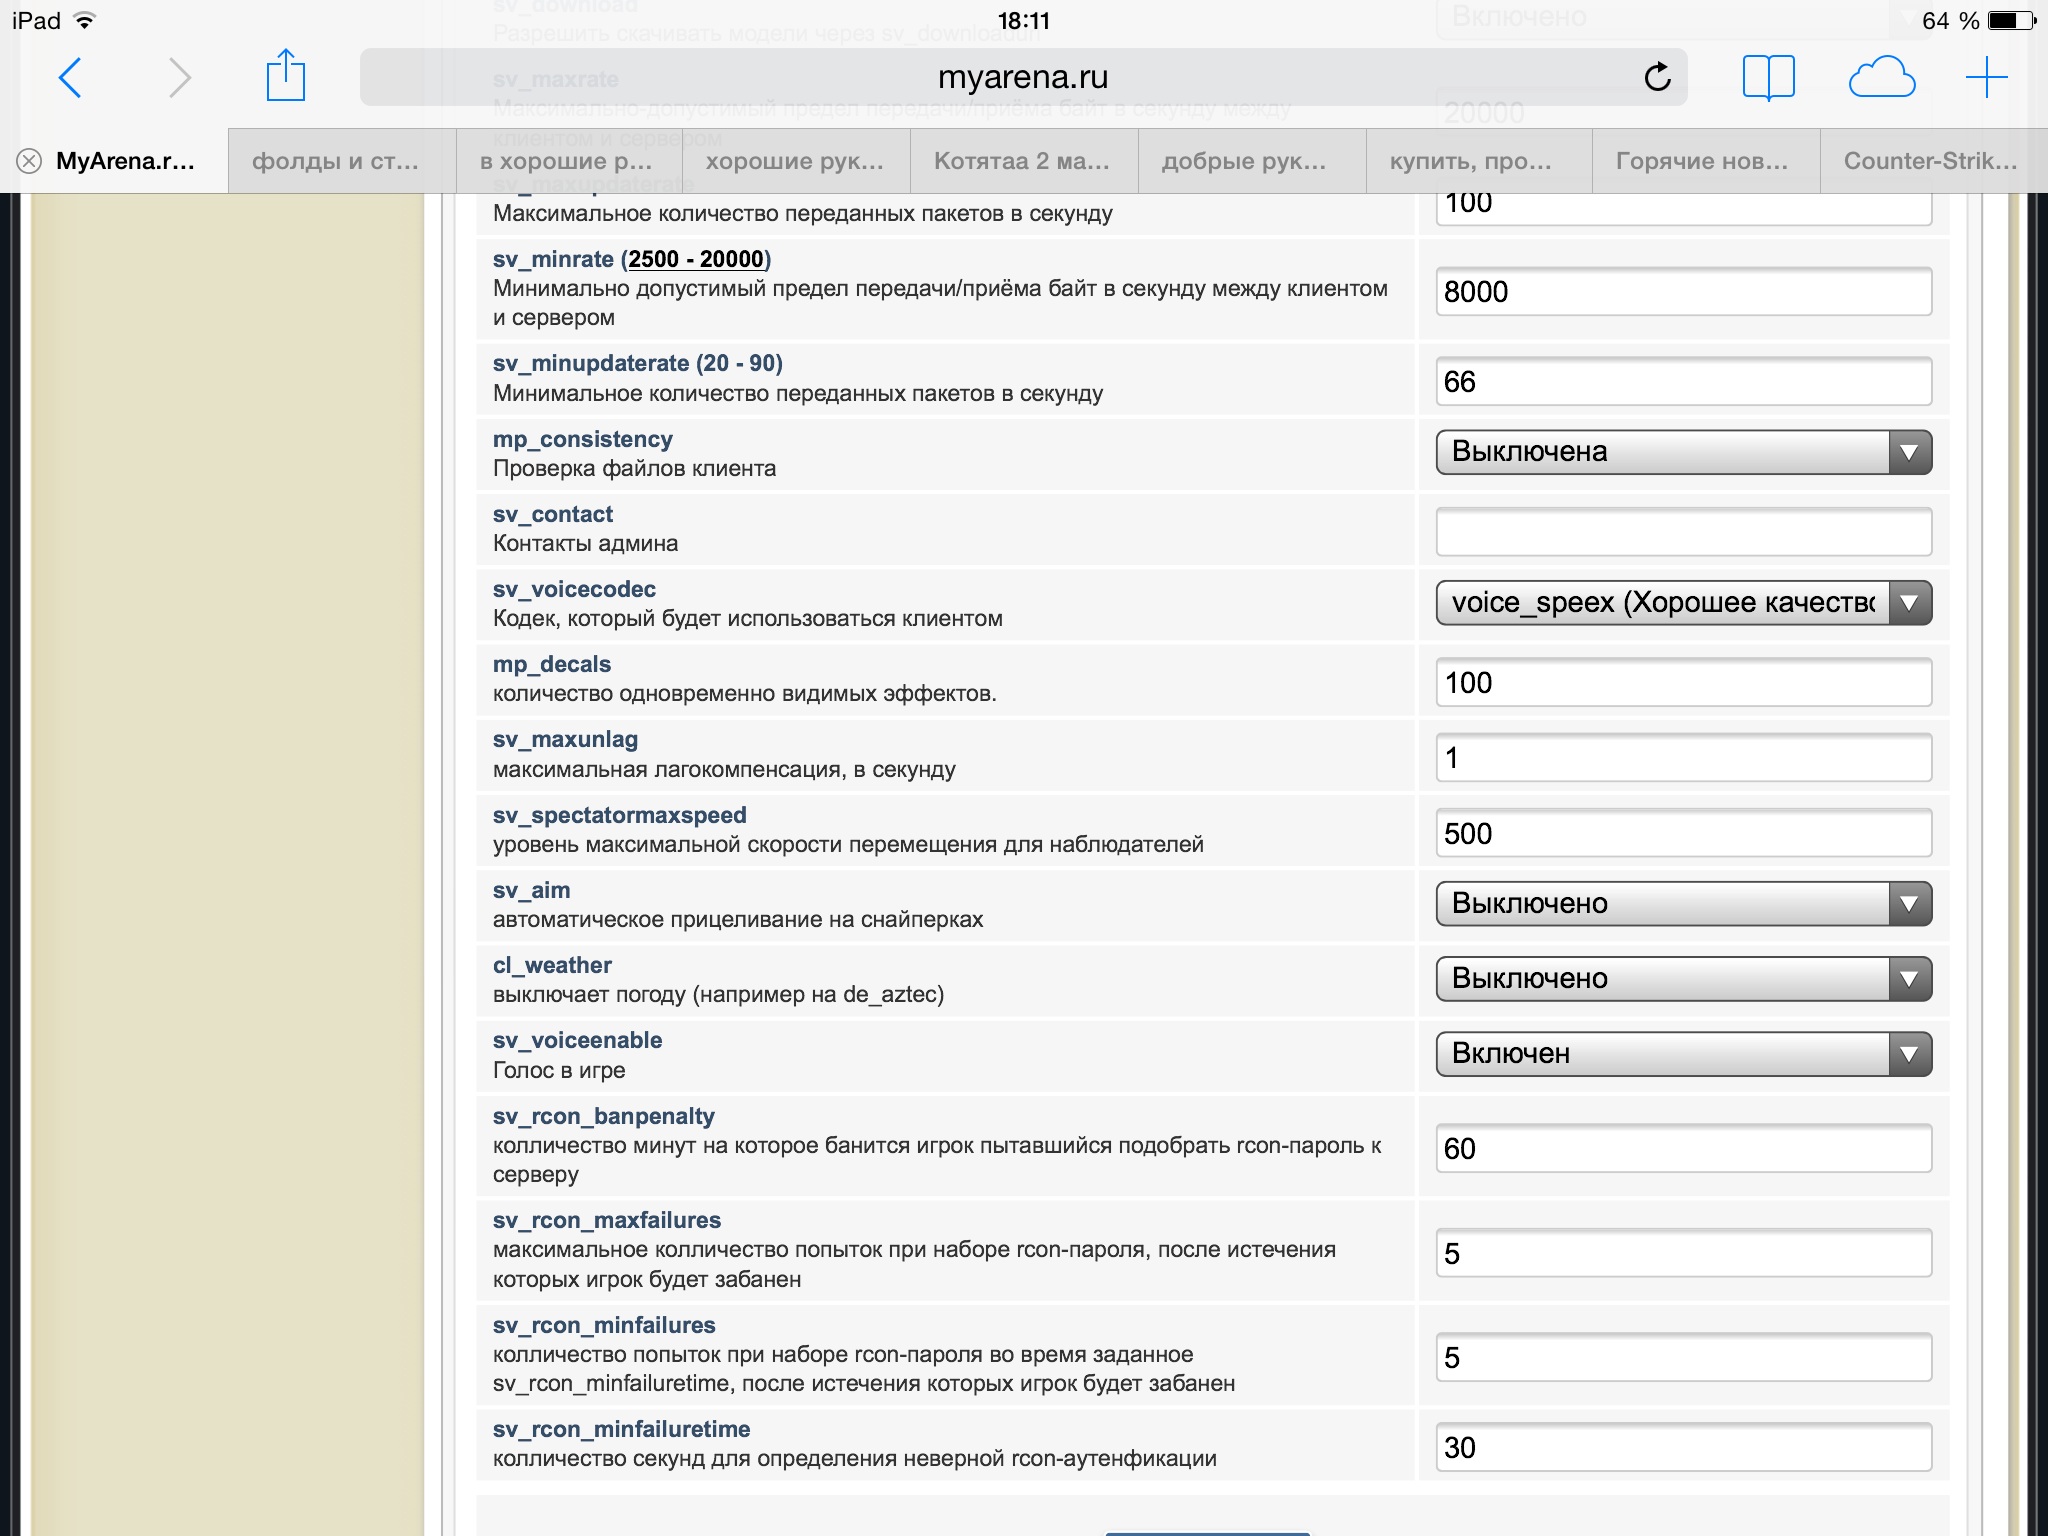Switch to the добрые рук… tab
This screenshot has height=1536, width=2048.
(x=1252, y=161)
